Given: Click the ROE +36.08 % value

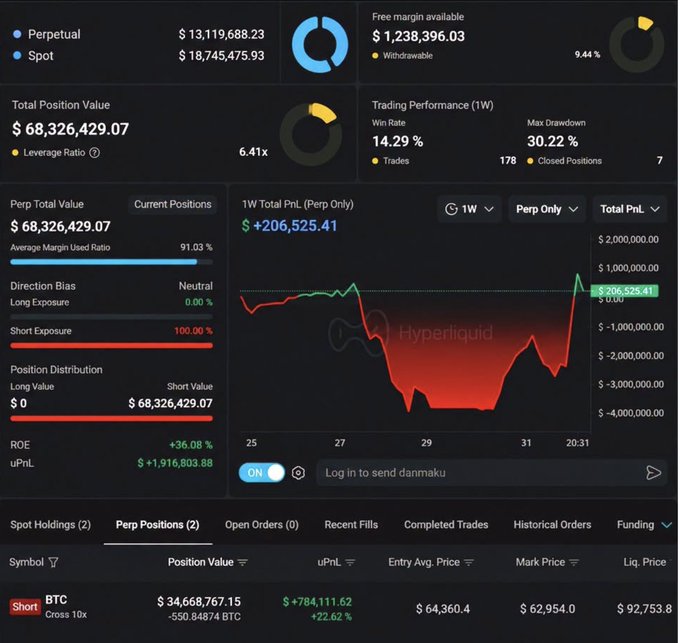Looking at the screenshot, I should click(191, 445).
